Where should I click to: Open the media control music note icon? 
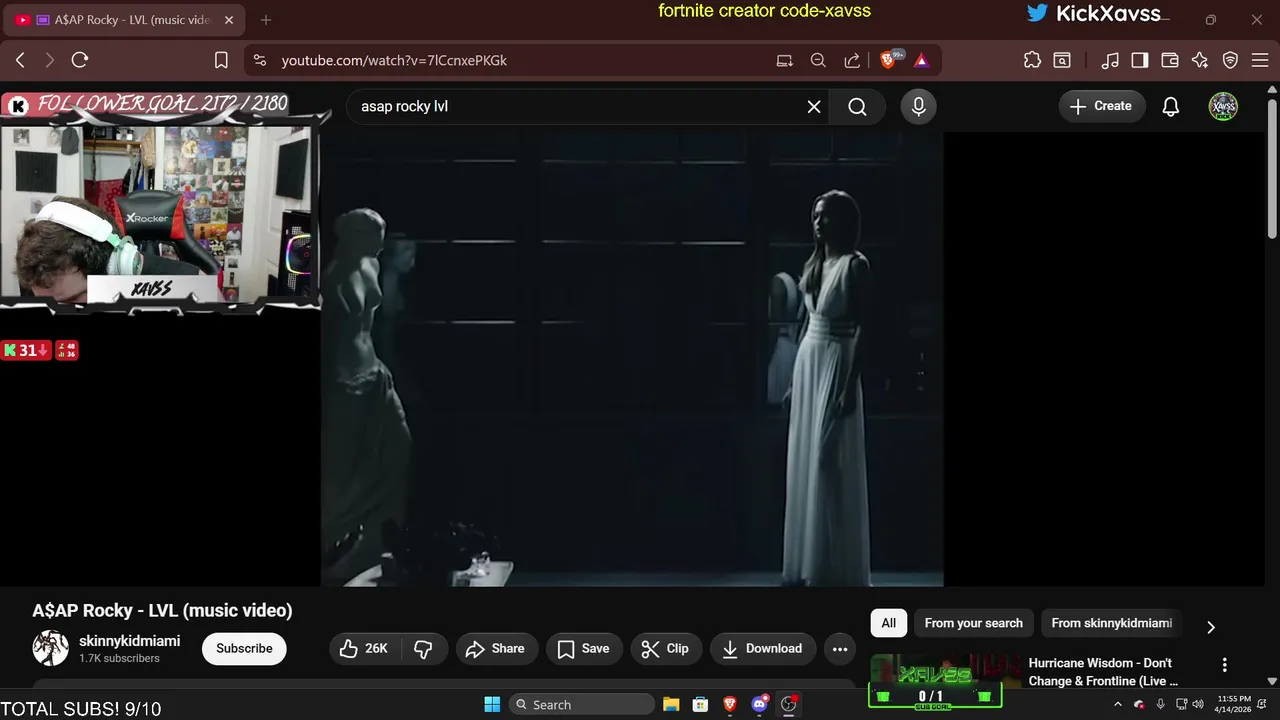tap(1110, 60)
